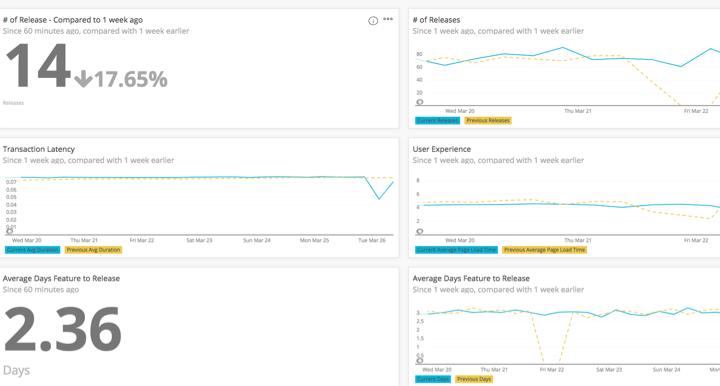Toggle the Current Avg Duration legend
This screenshot has width=720, height=386.
32,250
